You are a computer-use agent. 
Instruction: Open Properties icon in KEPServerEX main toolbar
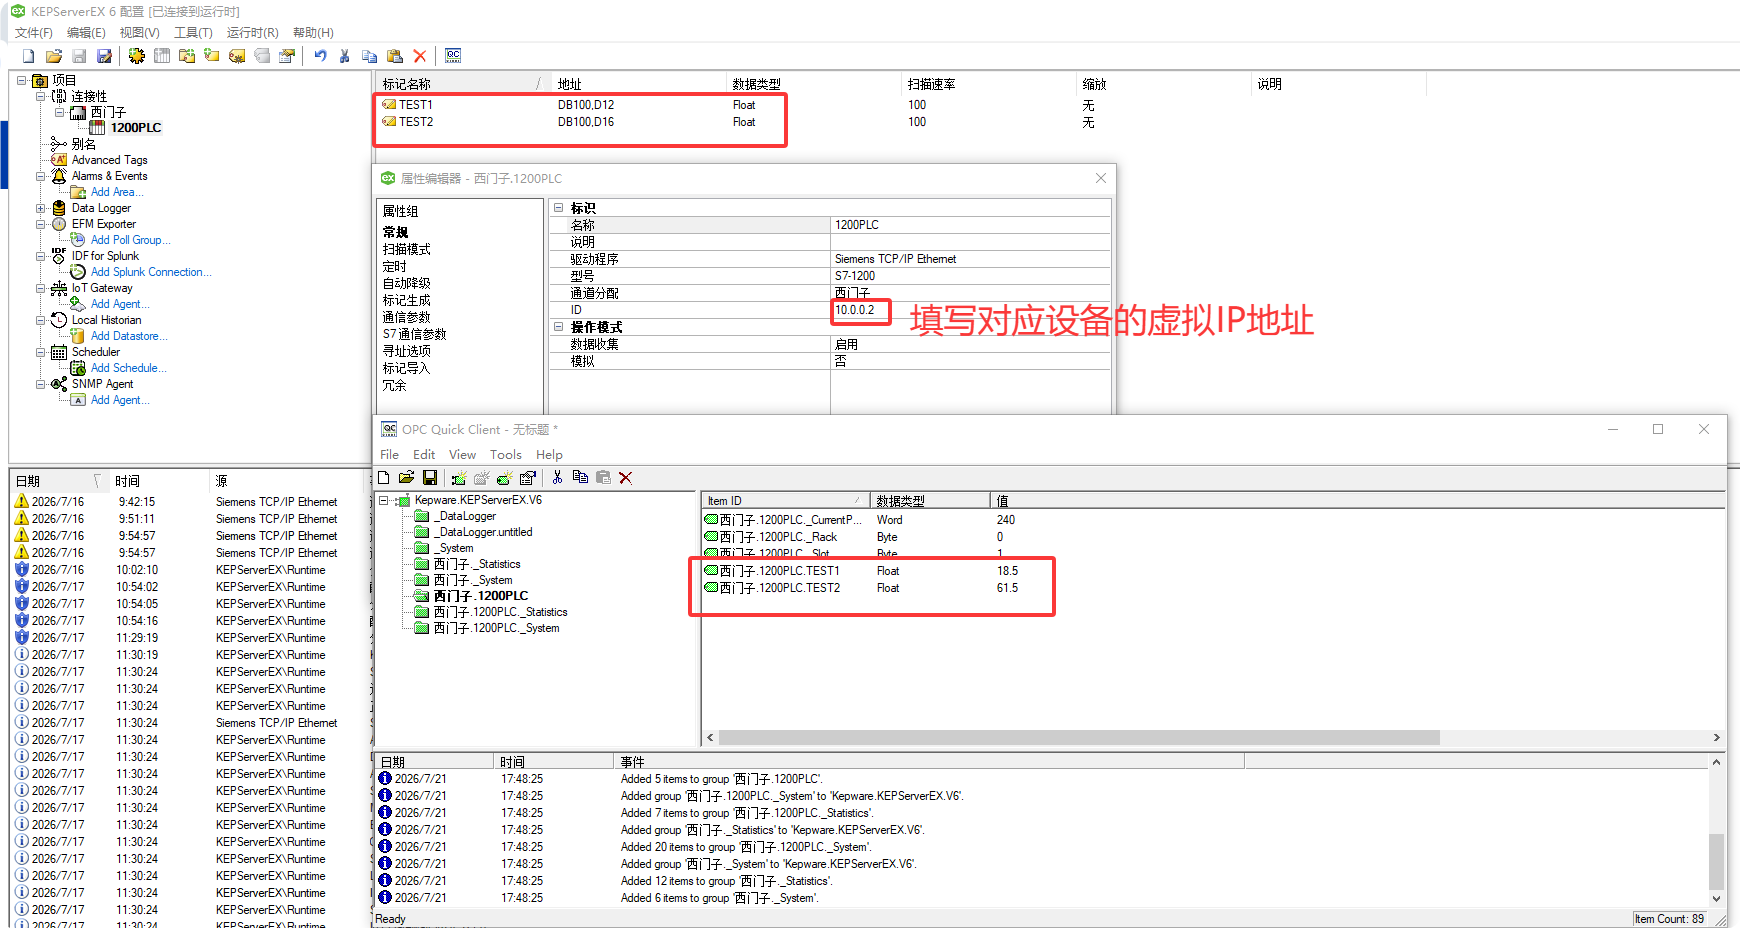[287, 56]
